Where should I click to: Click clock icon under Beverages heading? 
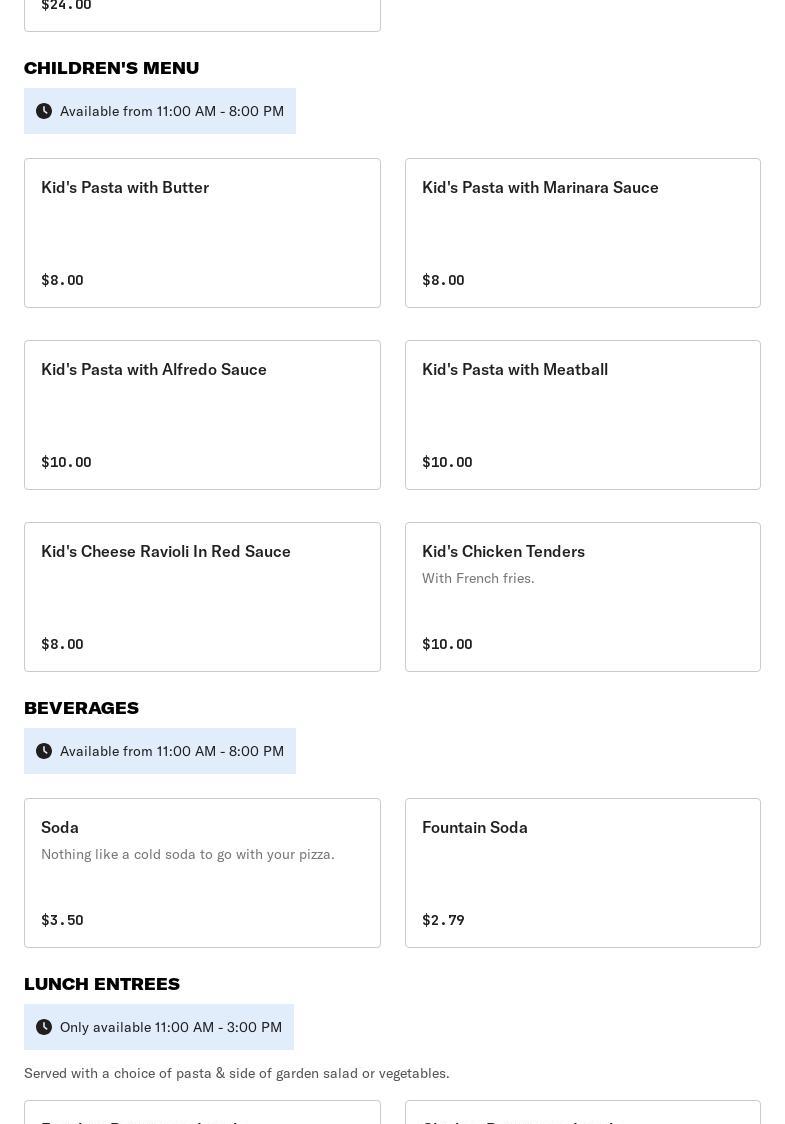(x=44, y=751)
